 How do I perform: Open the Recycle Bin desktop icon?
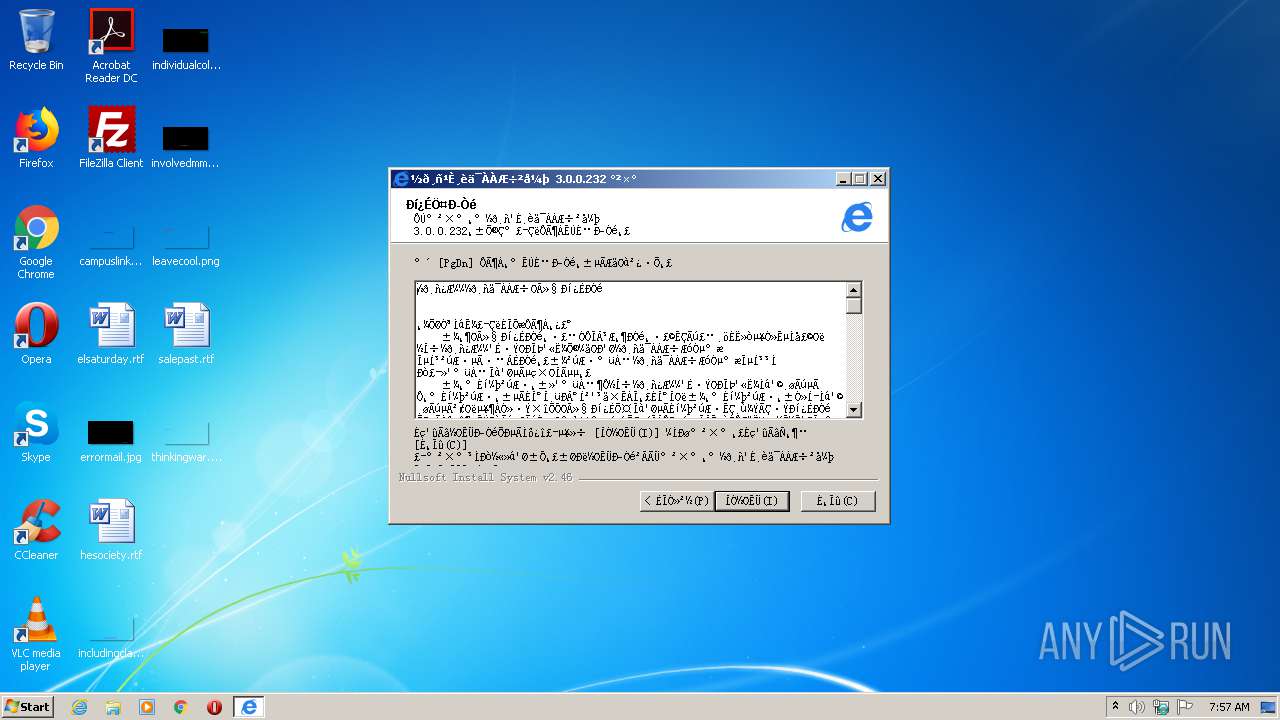click(36, 40)
